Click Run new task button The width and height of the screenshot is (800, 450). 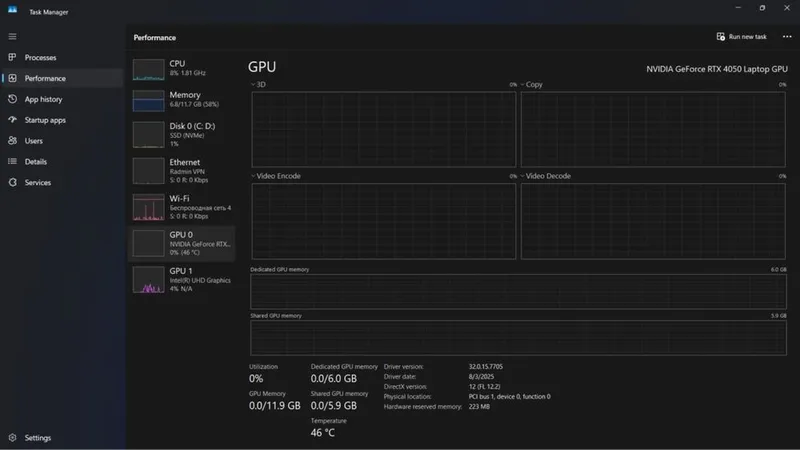(x=741, y=37)
